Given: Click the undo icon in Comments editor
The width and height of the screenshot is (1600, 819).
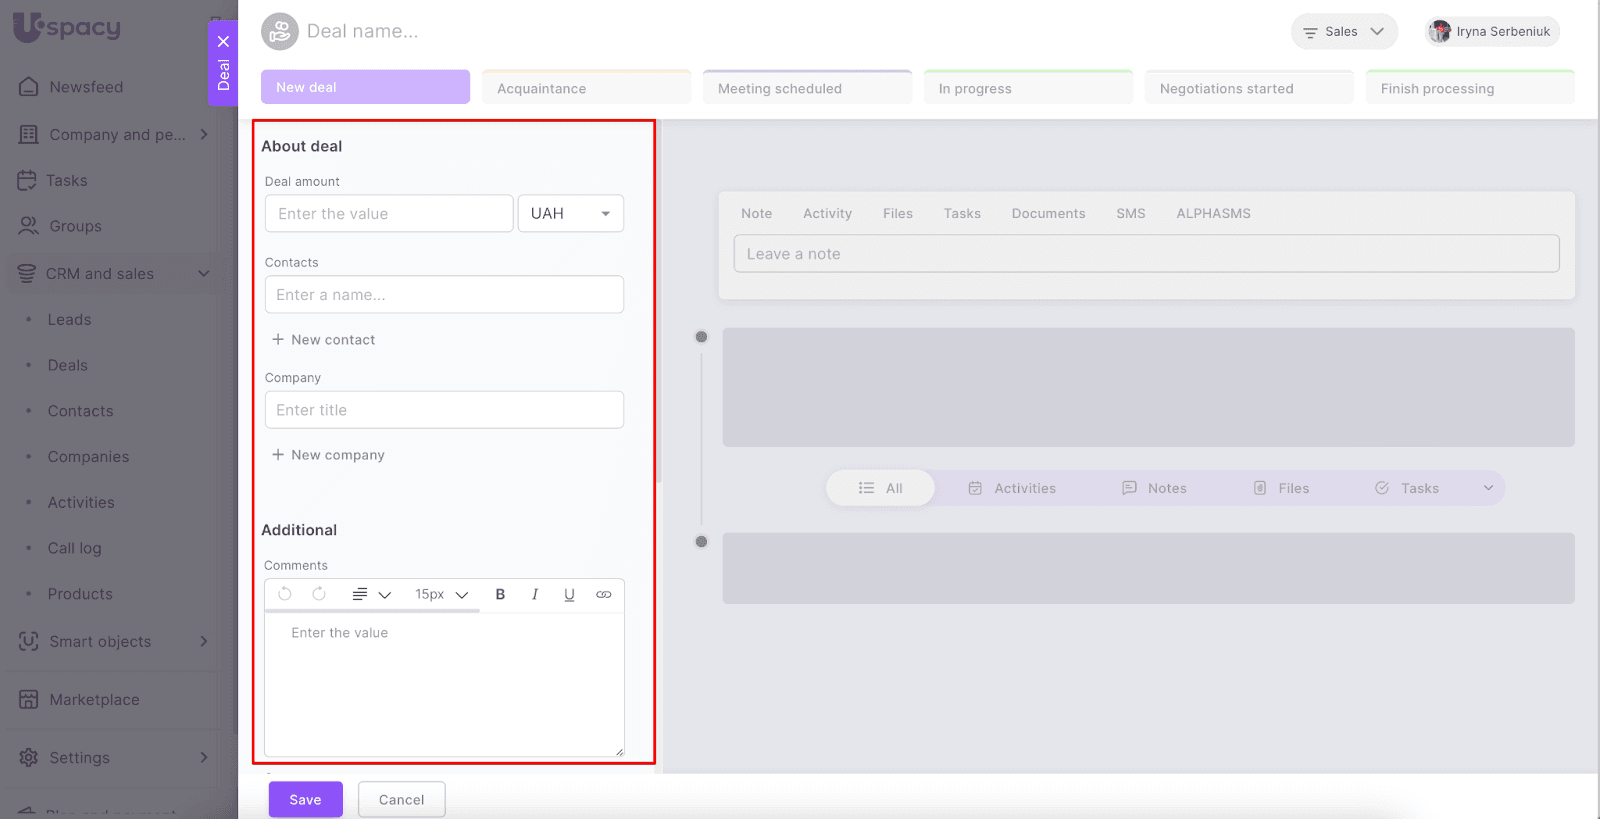Looking at the screenshot, I should [285, 594].
